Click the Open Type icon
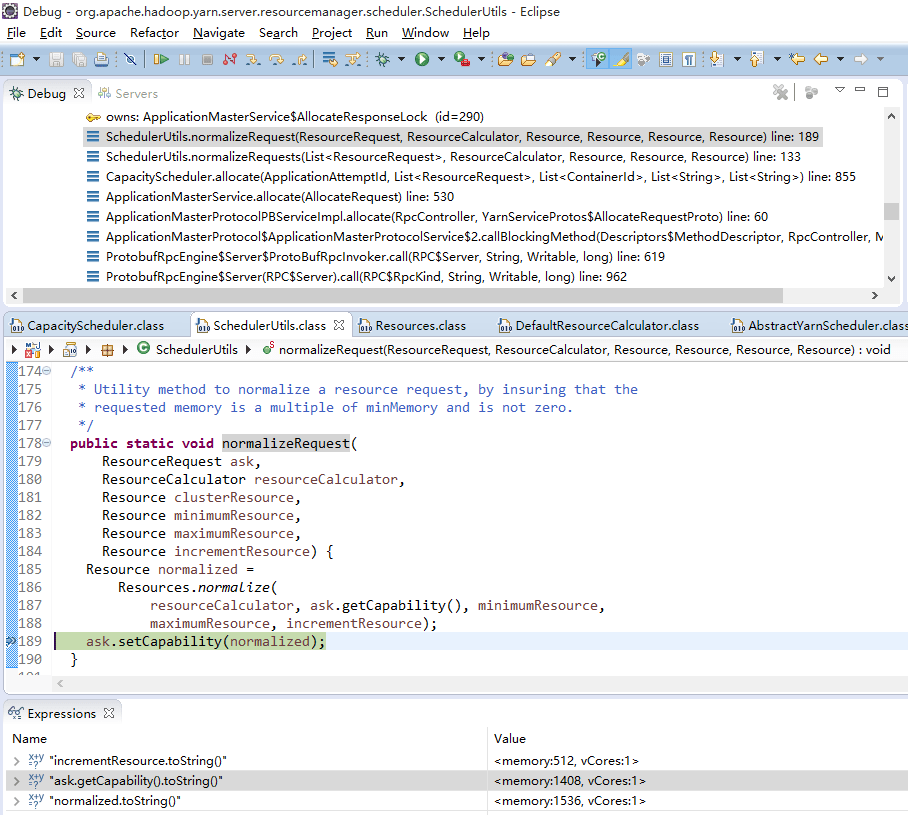 (506, 59)
